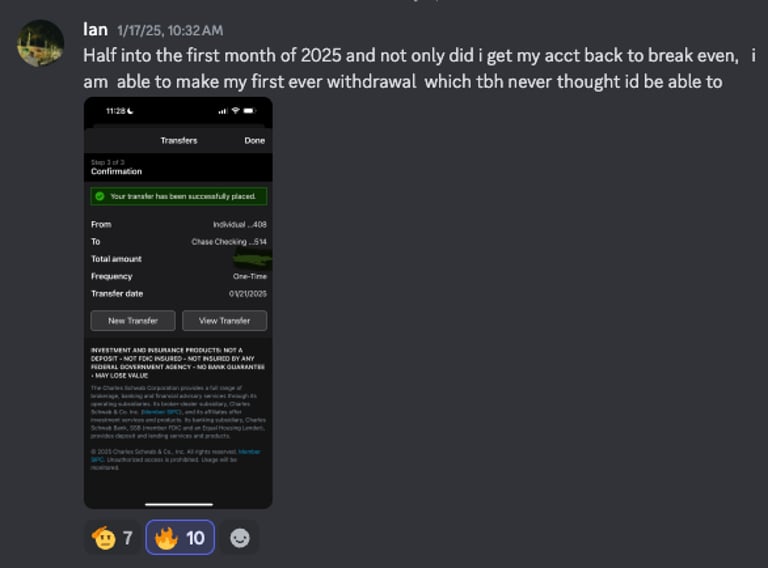Screen dimensions: 768x568
Task: Click the green success checkmark icon
Action: [100, 196]
